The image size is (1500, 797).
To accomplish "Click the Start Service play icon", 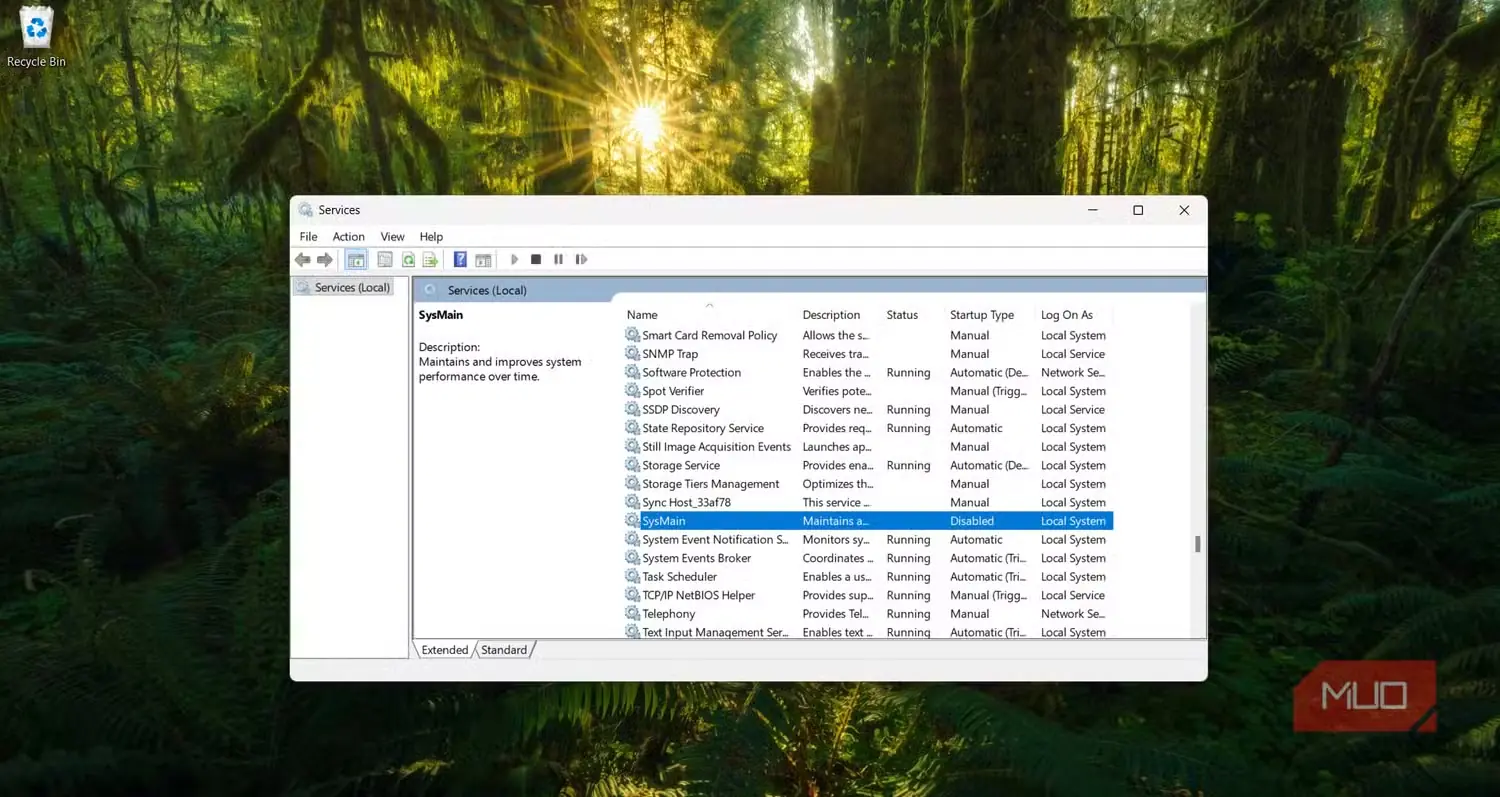I will pyautogui.click(x=514, y=260).
